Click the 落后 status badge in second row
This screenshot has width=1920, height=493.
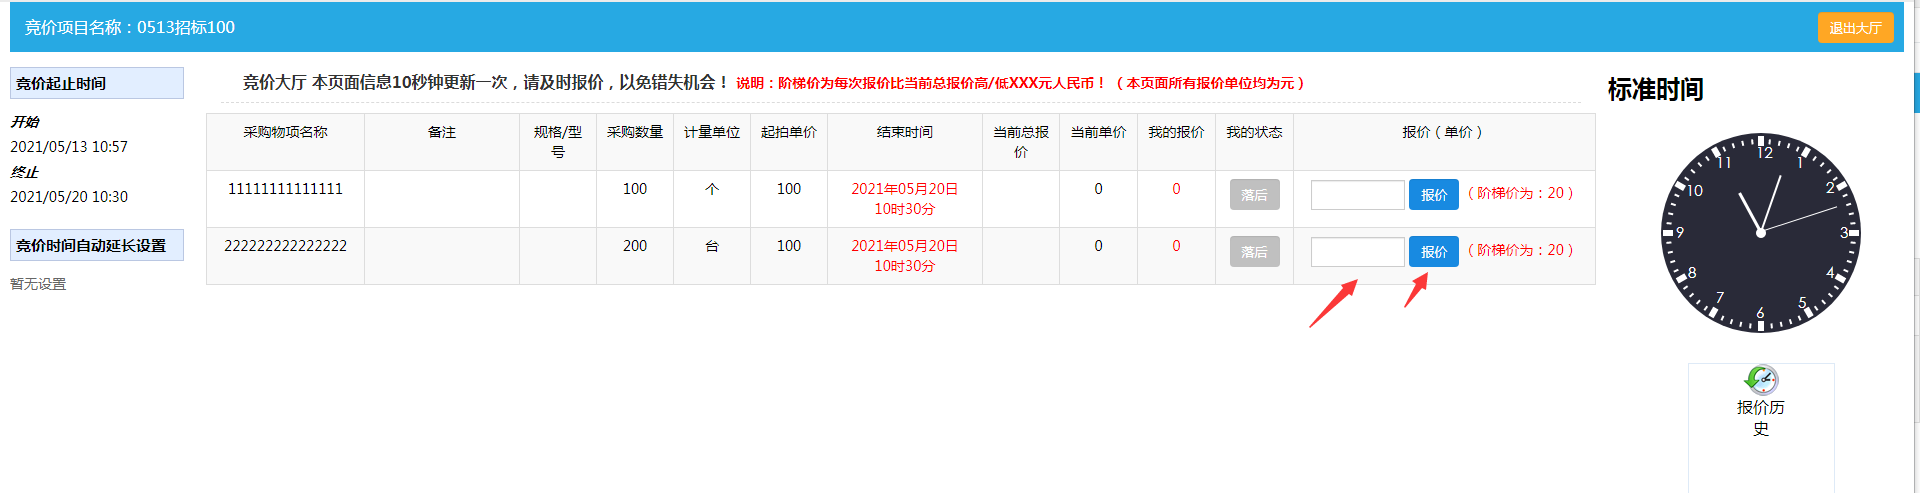tap(1254, 252)
